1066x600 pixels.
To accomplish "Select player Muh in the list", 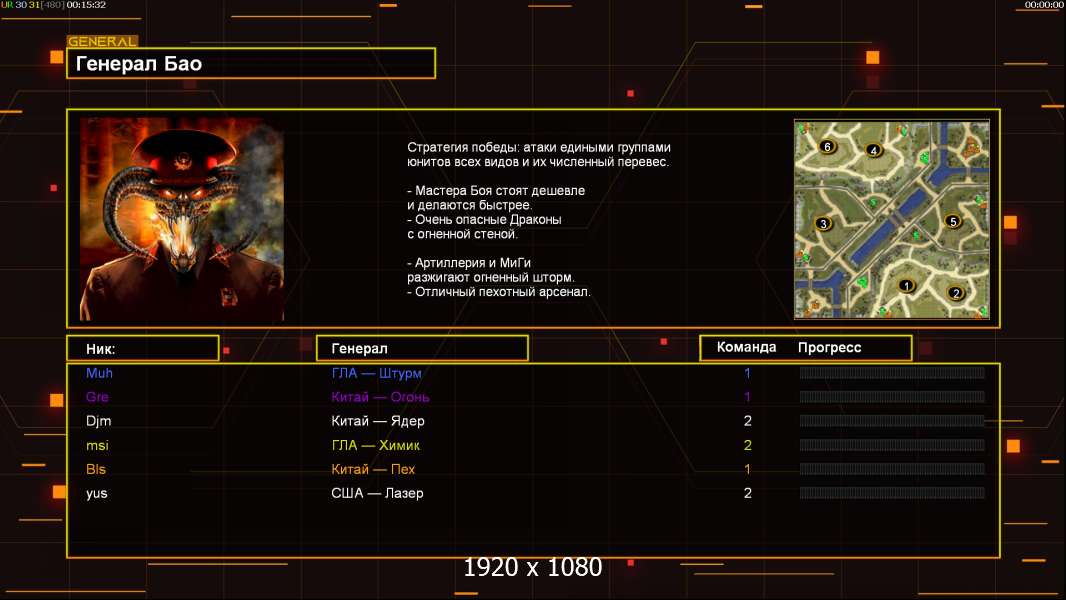I will [100, 373].
